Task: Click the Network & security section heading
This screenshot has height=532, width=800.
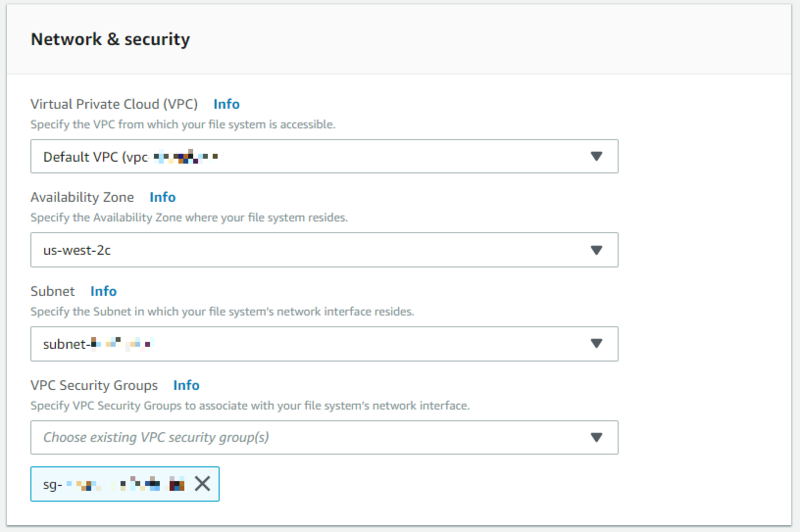Action: click(110, 40)
